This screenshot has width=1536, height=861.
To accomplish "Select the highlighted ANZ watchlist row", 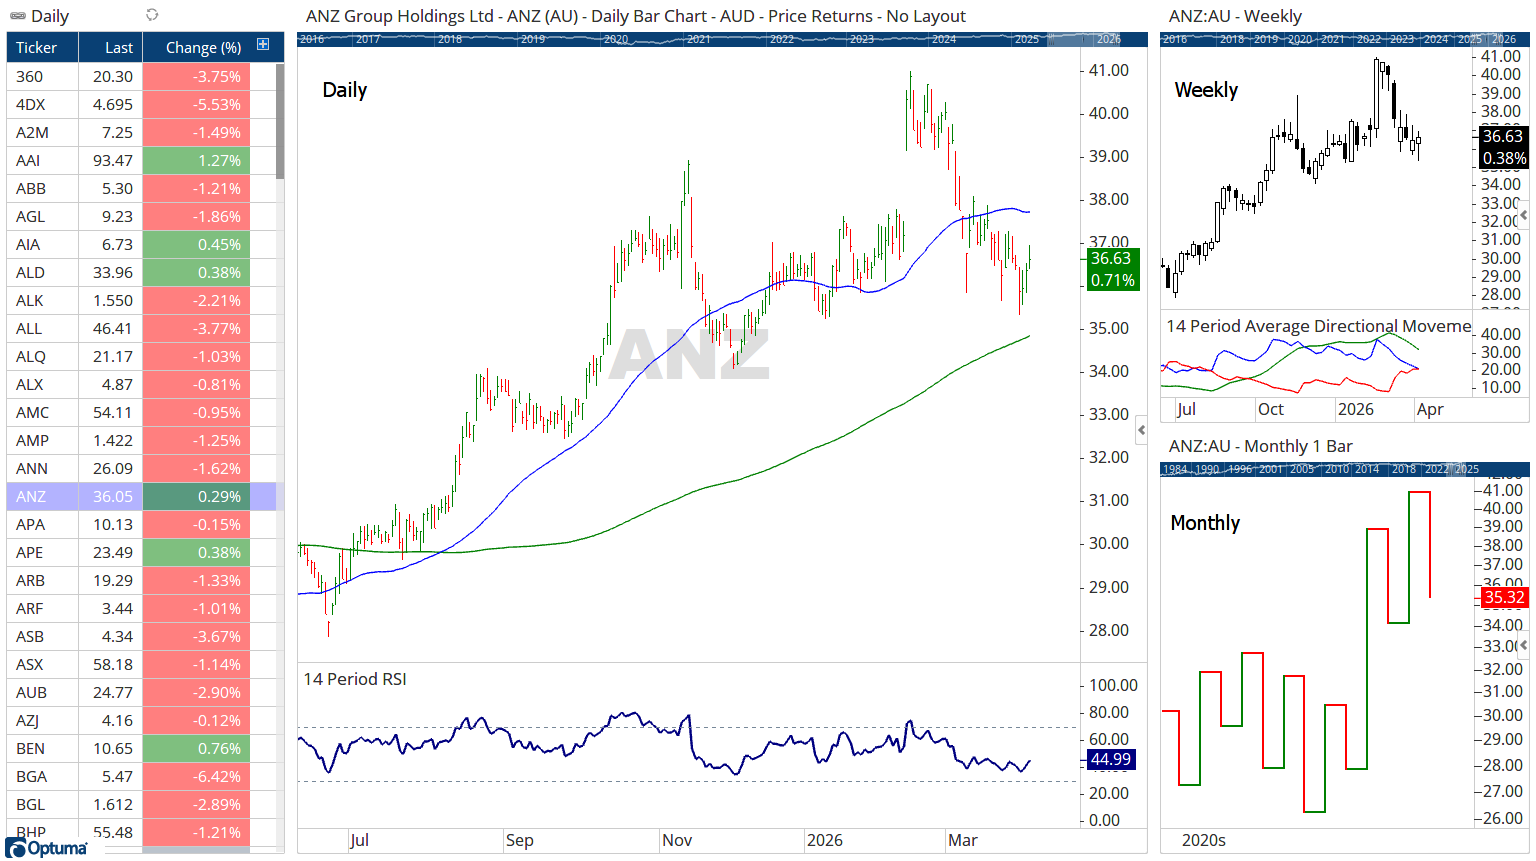I will [141, 496].
